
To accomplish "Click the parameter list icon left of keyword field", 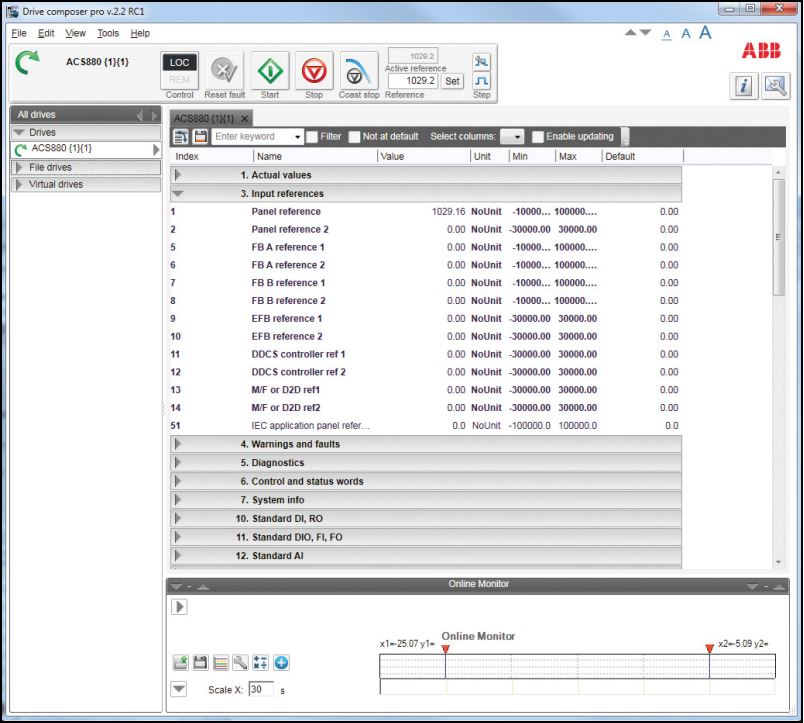I will (181, 136).
